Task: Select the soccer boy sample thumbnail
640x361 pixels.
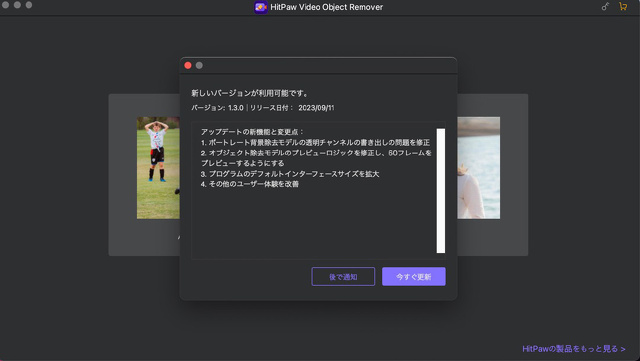Action: pyautogui.click(x=158, y=168)
